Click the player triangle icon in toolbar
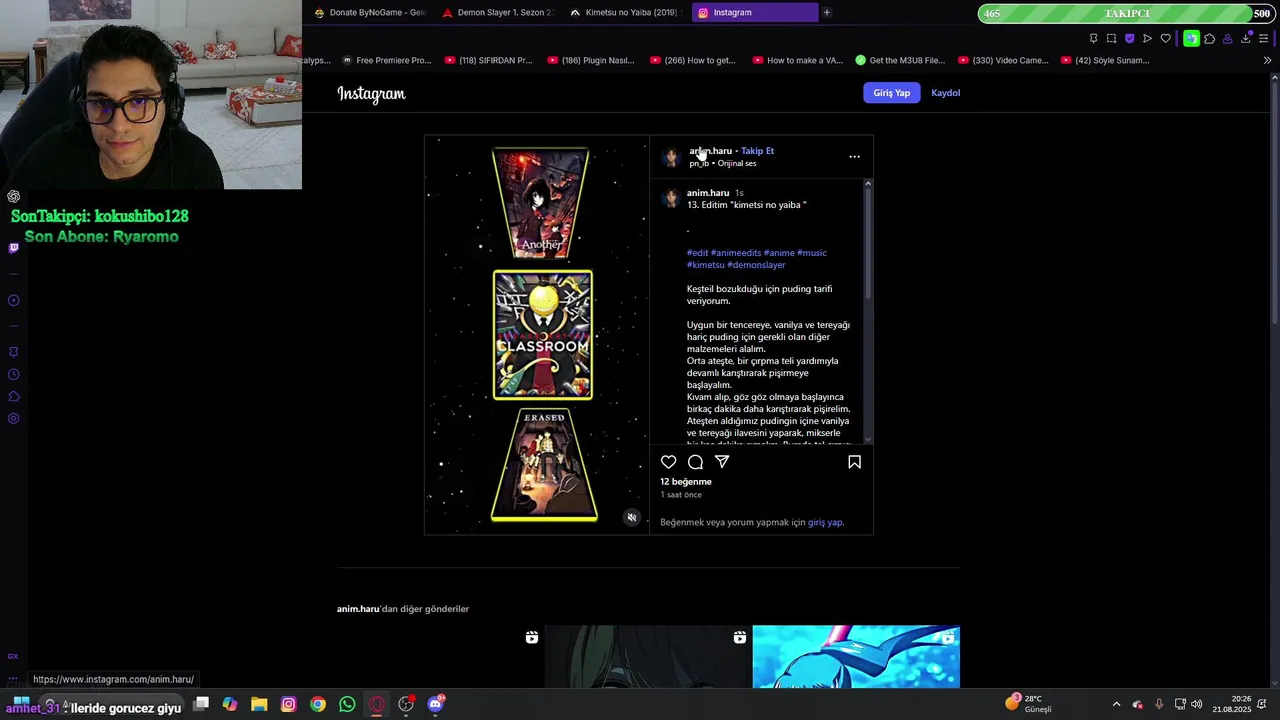 [1147, 39]
